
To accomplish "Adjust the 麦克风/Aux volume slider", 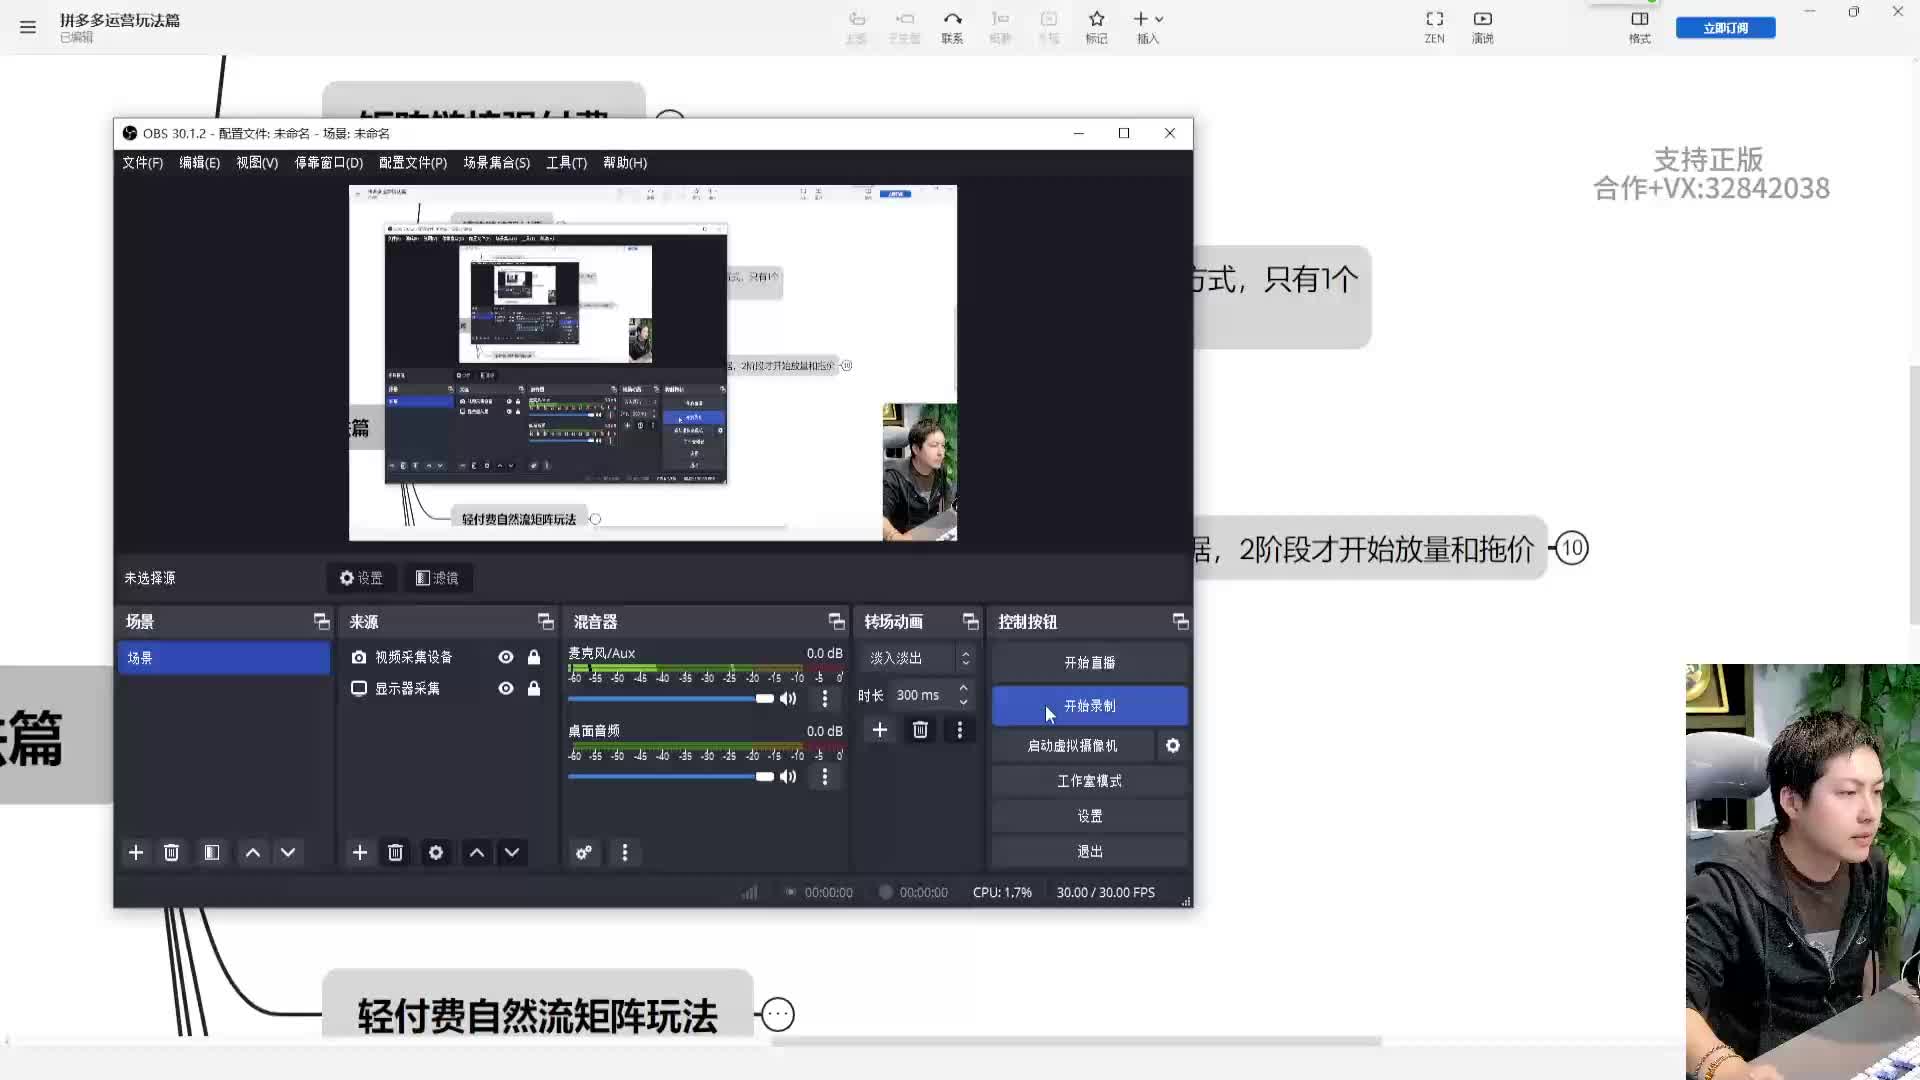I will [671, 698].
